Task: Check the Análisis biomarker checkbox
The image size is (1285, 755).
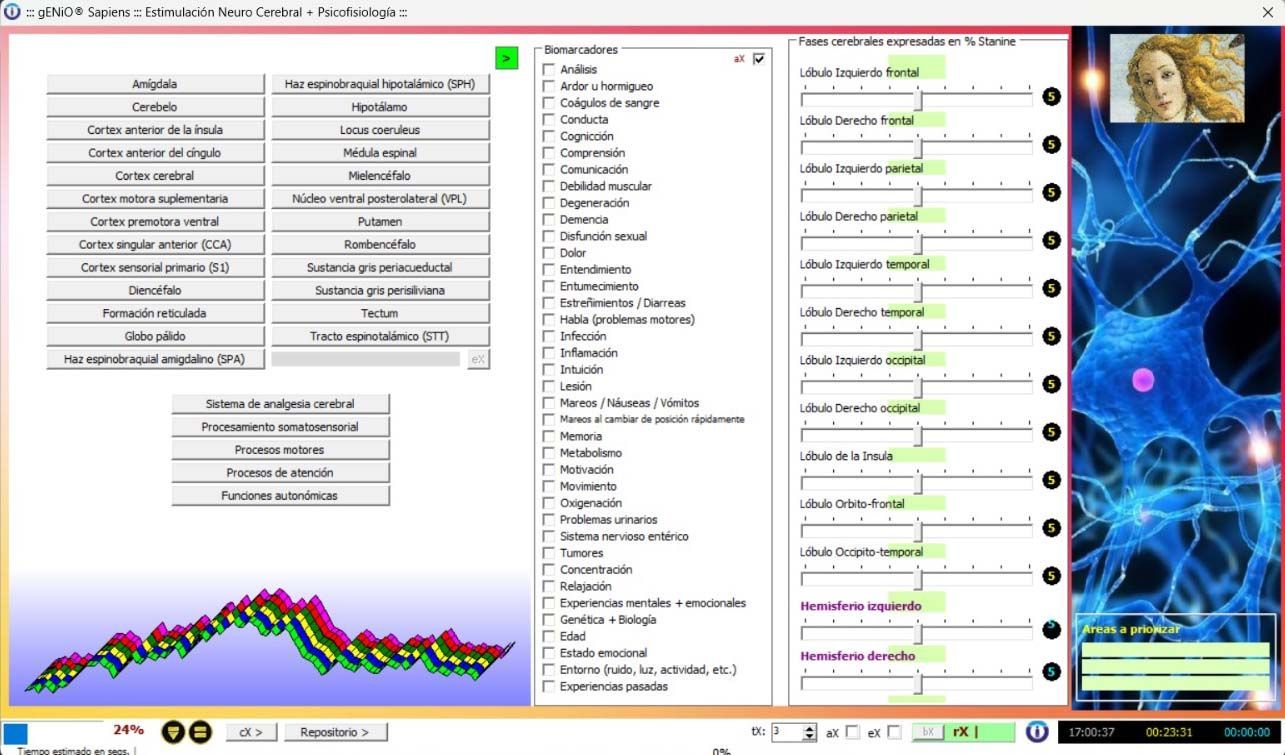Action: (549, 70)
